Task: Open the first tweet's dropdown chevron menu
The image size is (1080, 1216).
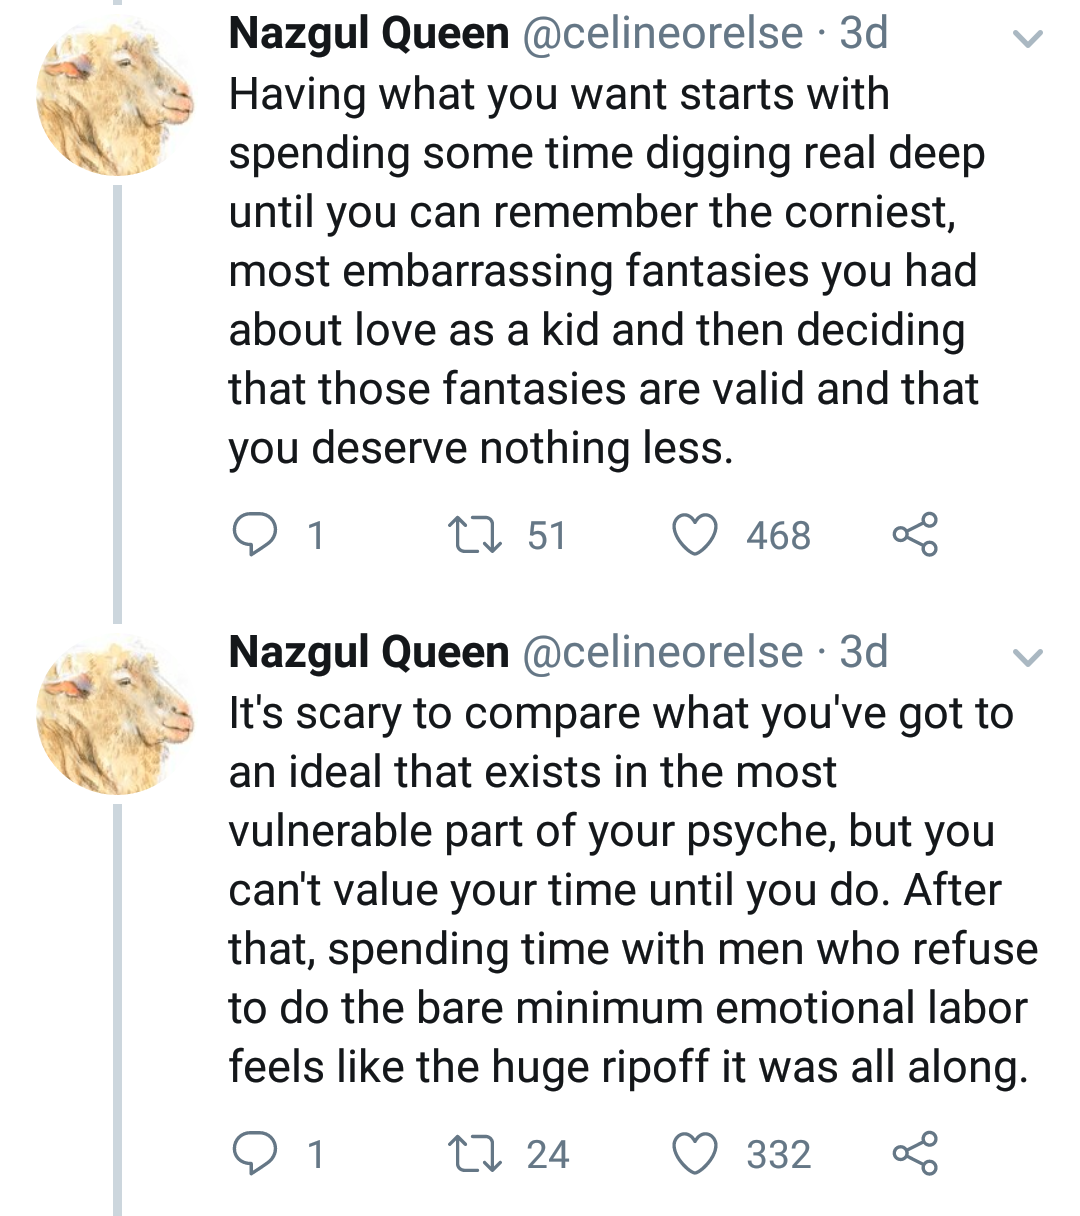Action: coord(1028,39)
